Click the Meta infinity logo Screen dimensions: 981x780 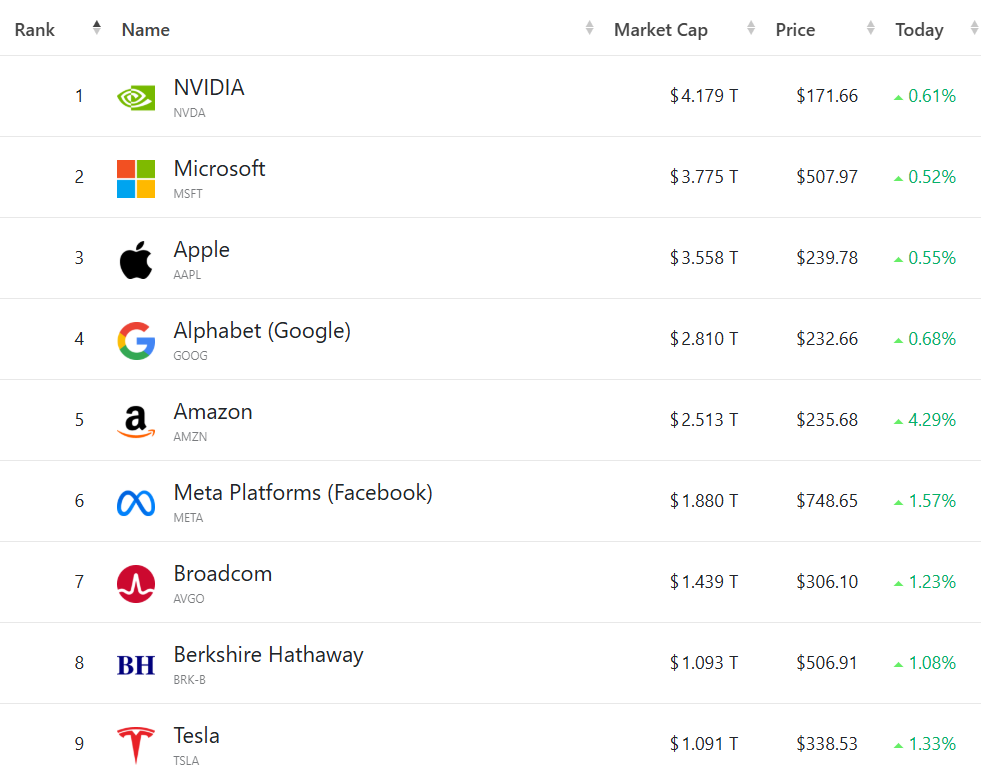[x=136, y=503]
